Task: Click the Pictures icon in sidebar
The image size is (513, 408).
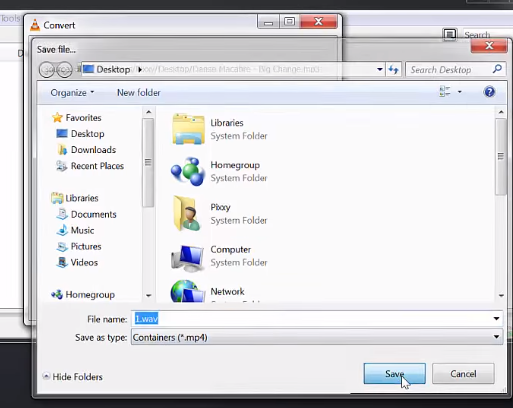Action: tap(62, 246)
